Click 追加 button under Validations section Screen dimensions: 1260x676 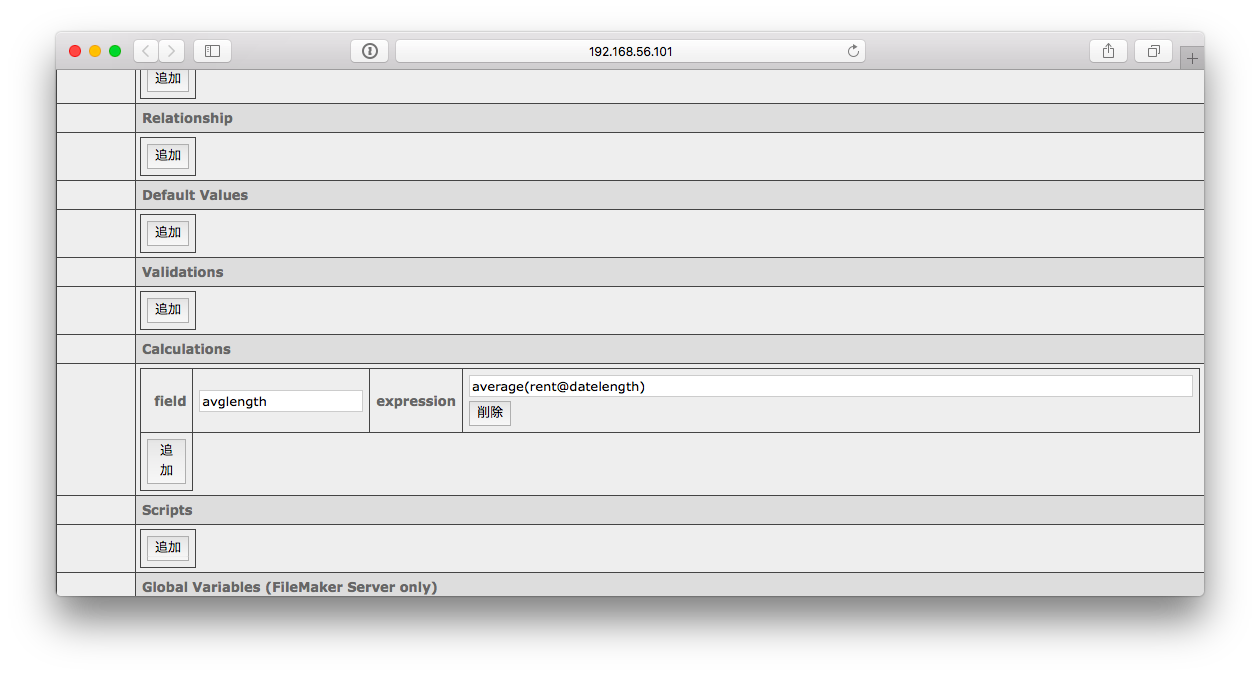pos(168,310)
